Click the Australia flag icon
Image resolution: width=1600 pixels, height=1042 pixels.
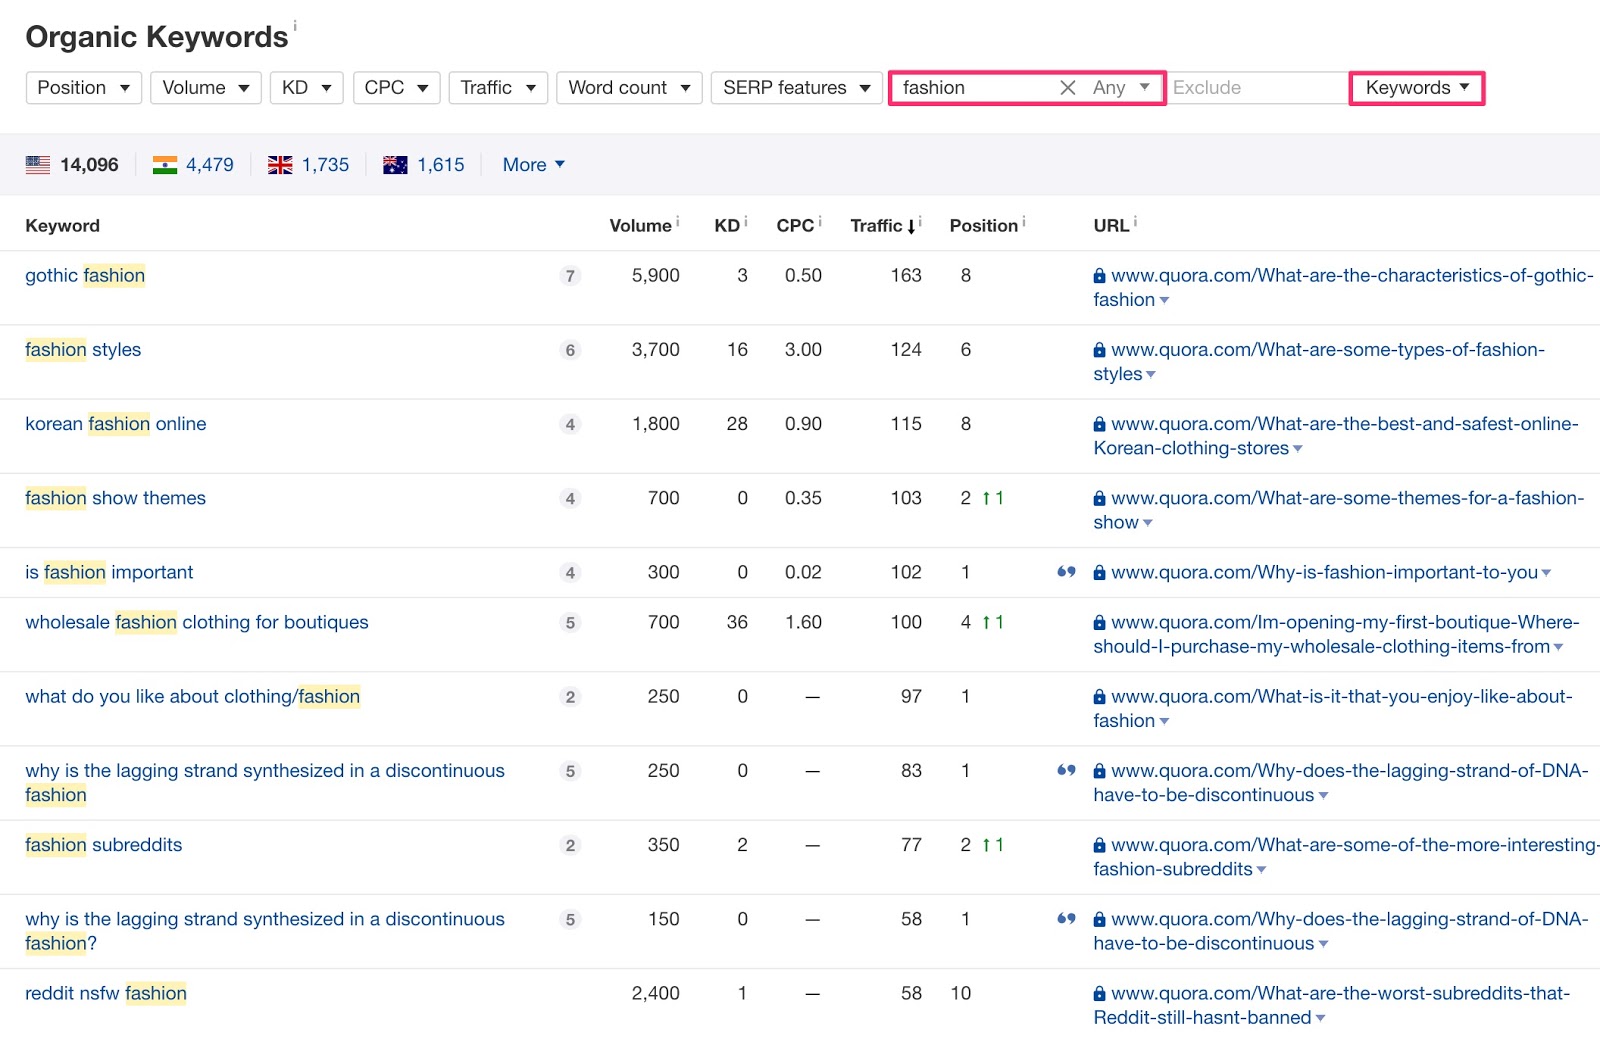tap(394, 164)
